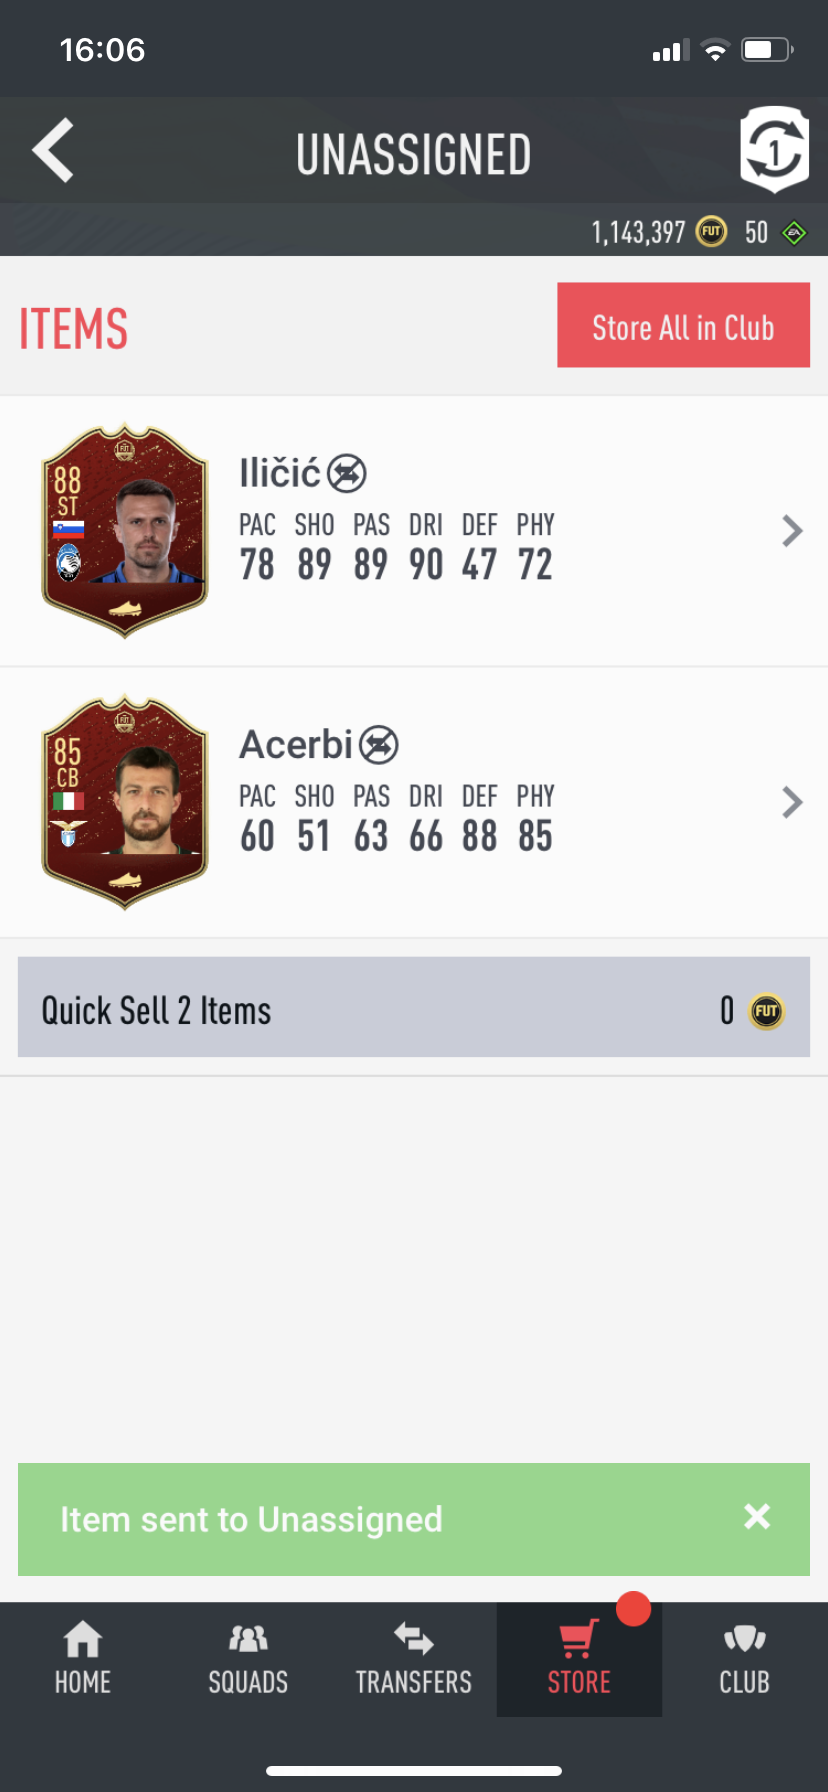Select the Iličić 88 ST player card
Viewport: 828px width, 1792px height.
click(125, 531)
